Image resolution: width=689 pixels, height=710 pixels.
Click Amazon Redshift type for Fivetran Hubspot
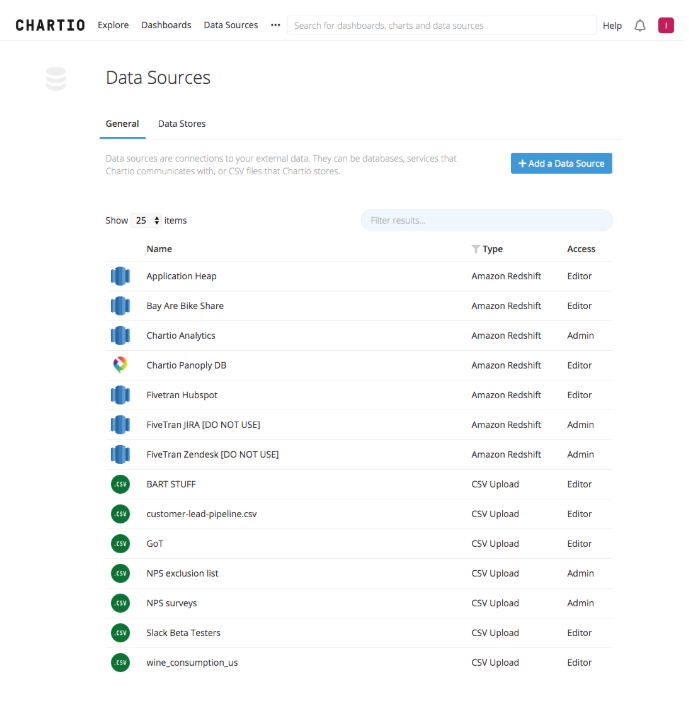(x=506, y=395)
